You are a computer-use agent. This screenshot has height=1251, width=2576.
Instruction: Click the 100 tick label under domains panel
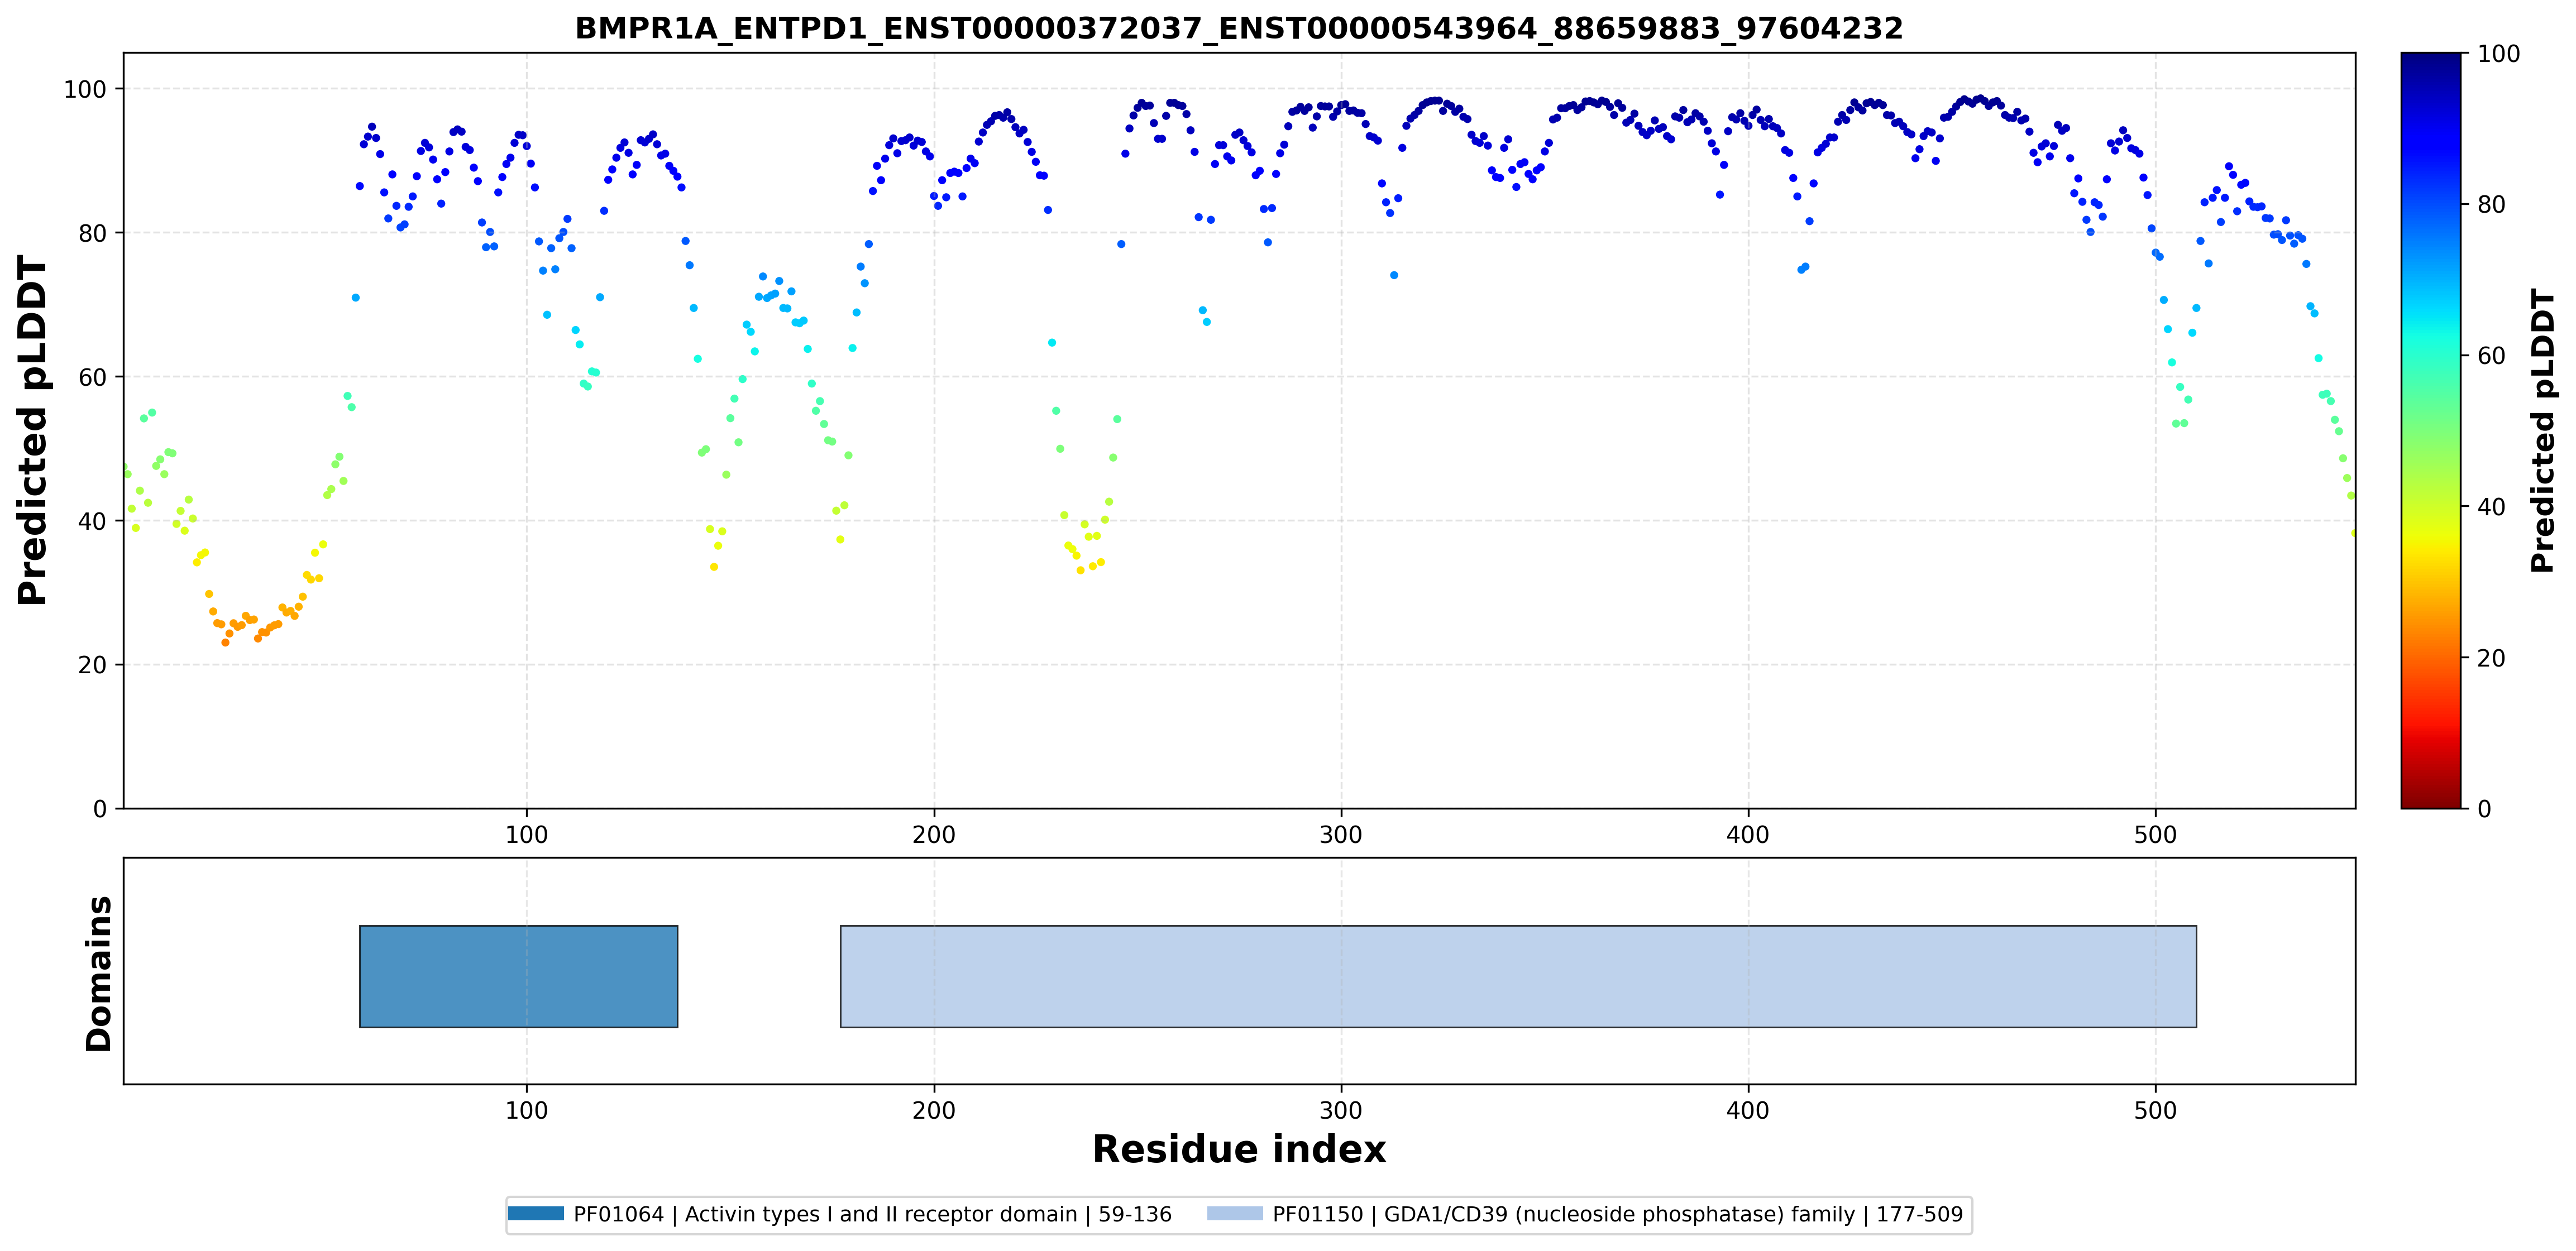pyautogui.click(x=527, y=1111)
